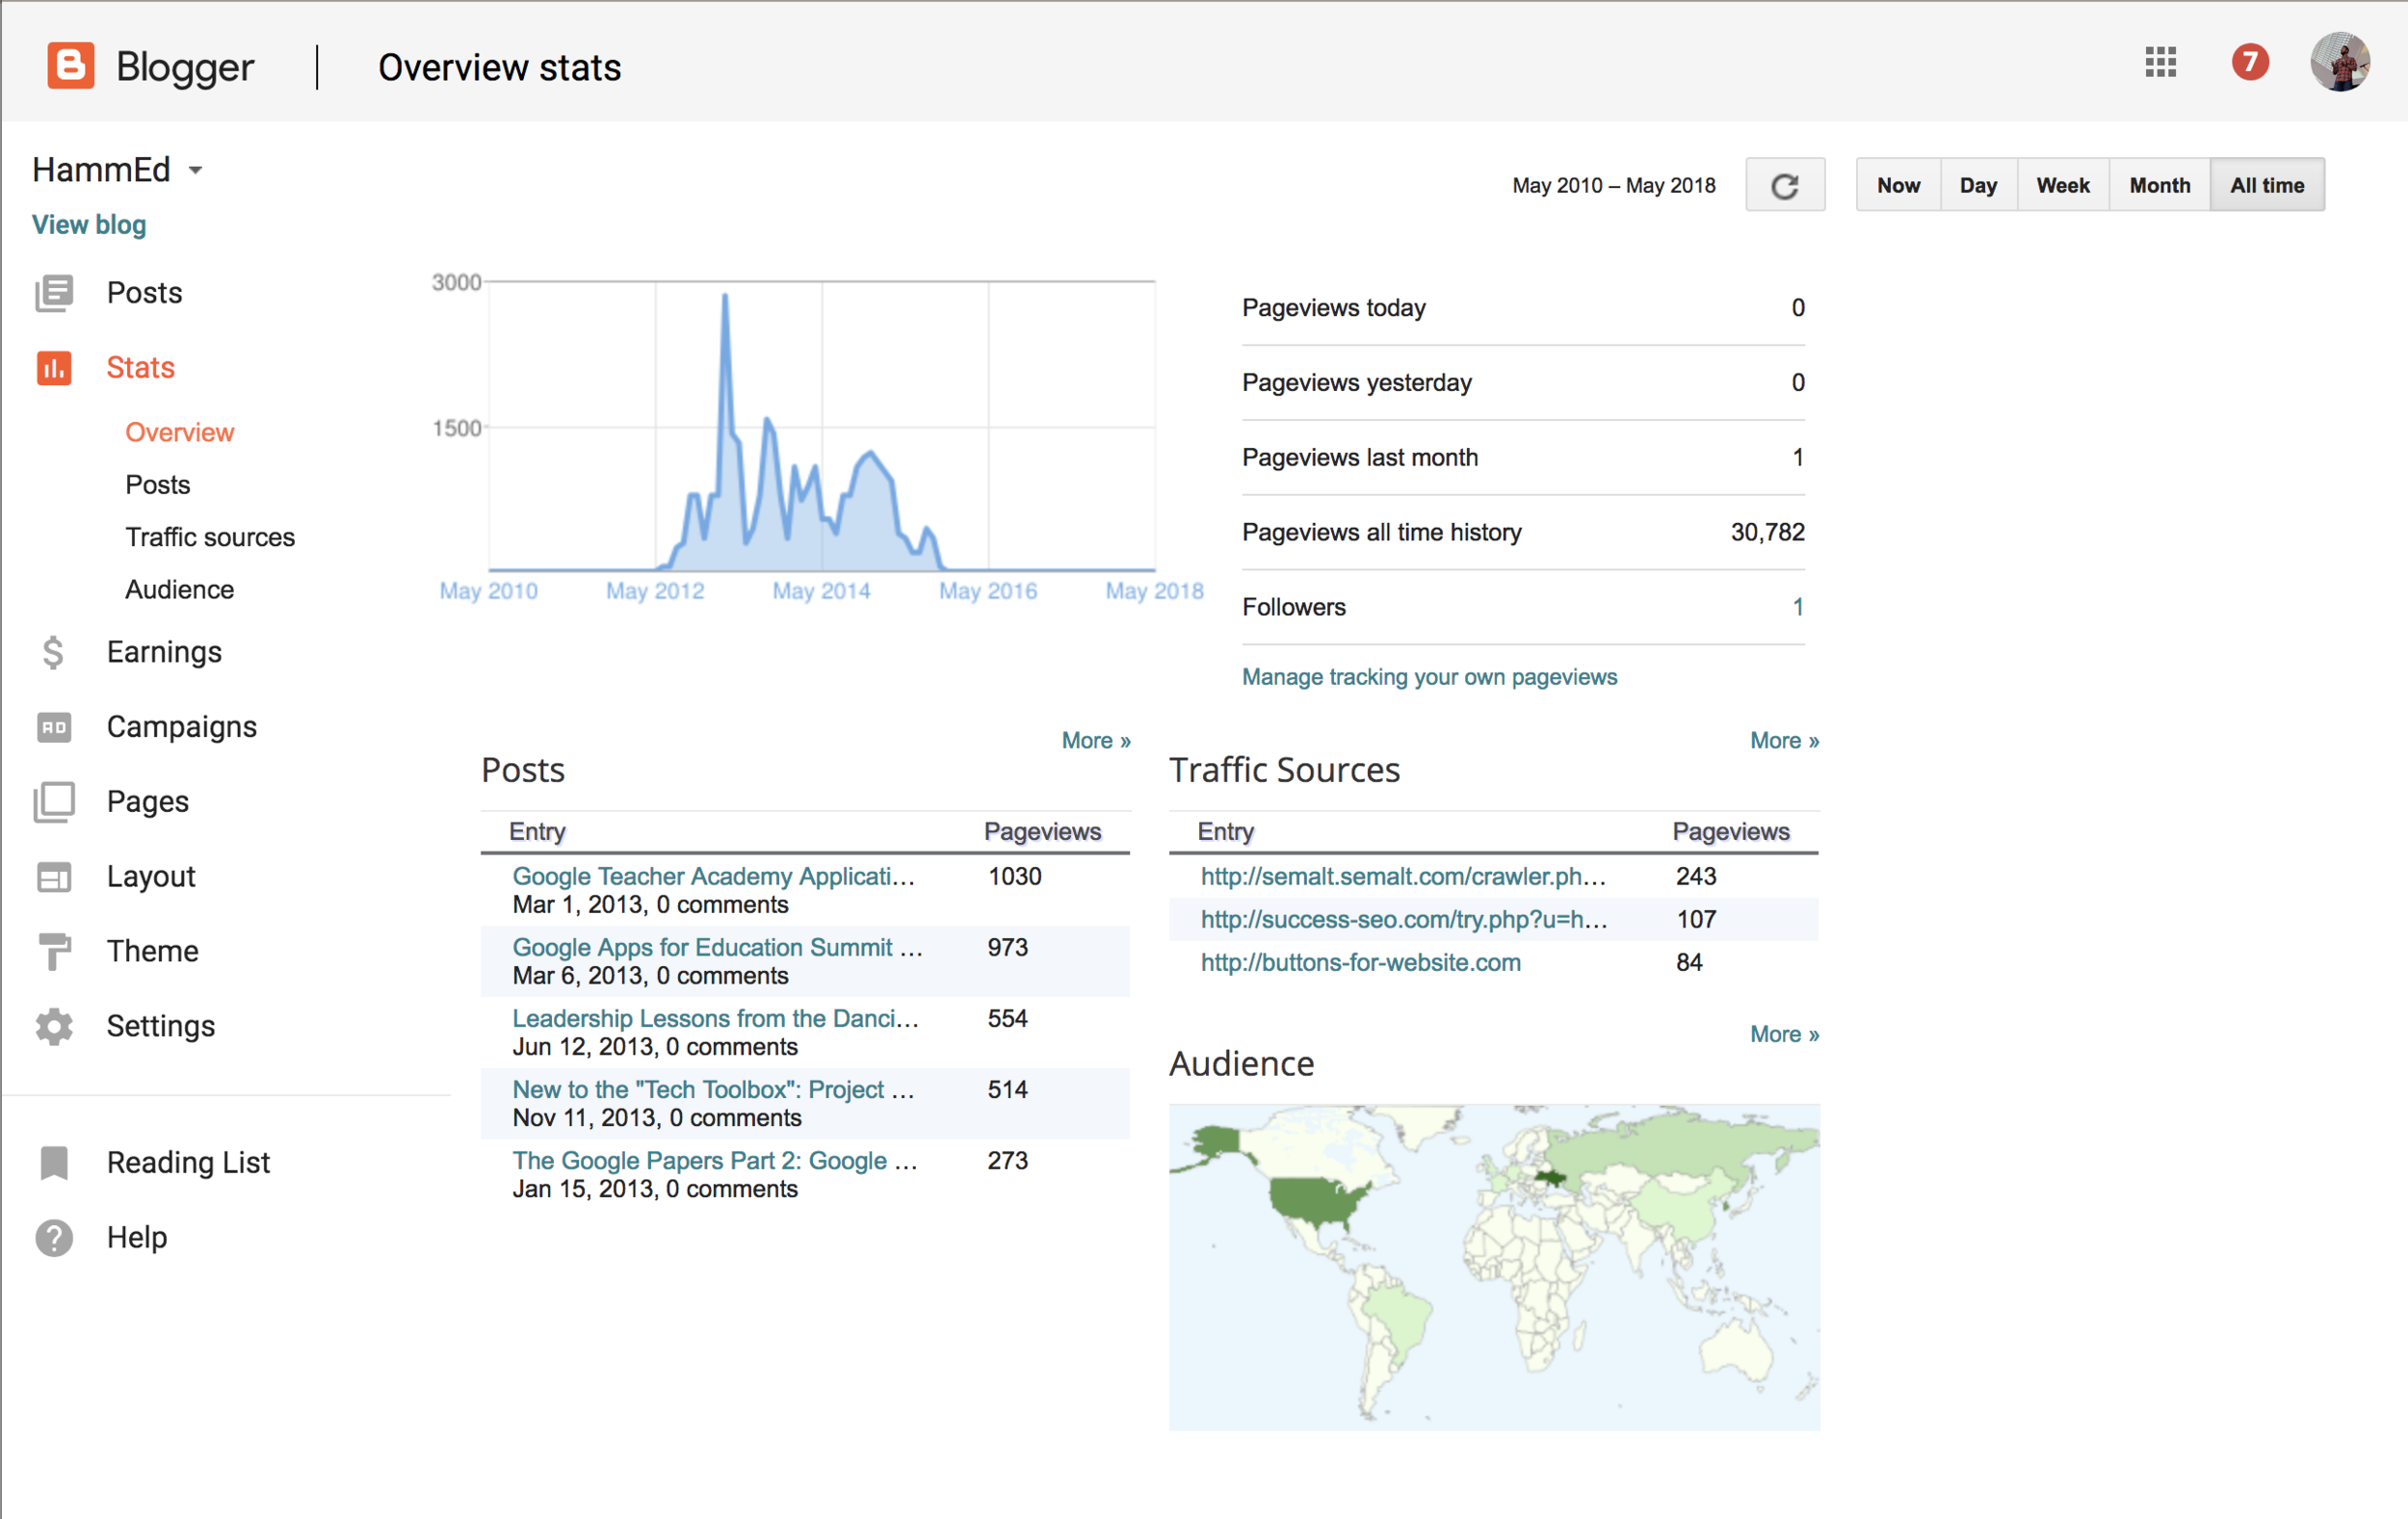
Task: Click the Overview stats page title
Action: [500, 67]
